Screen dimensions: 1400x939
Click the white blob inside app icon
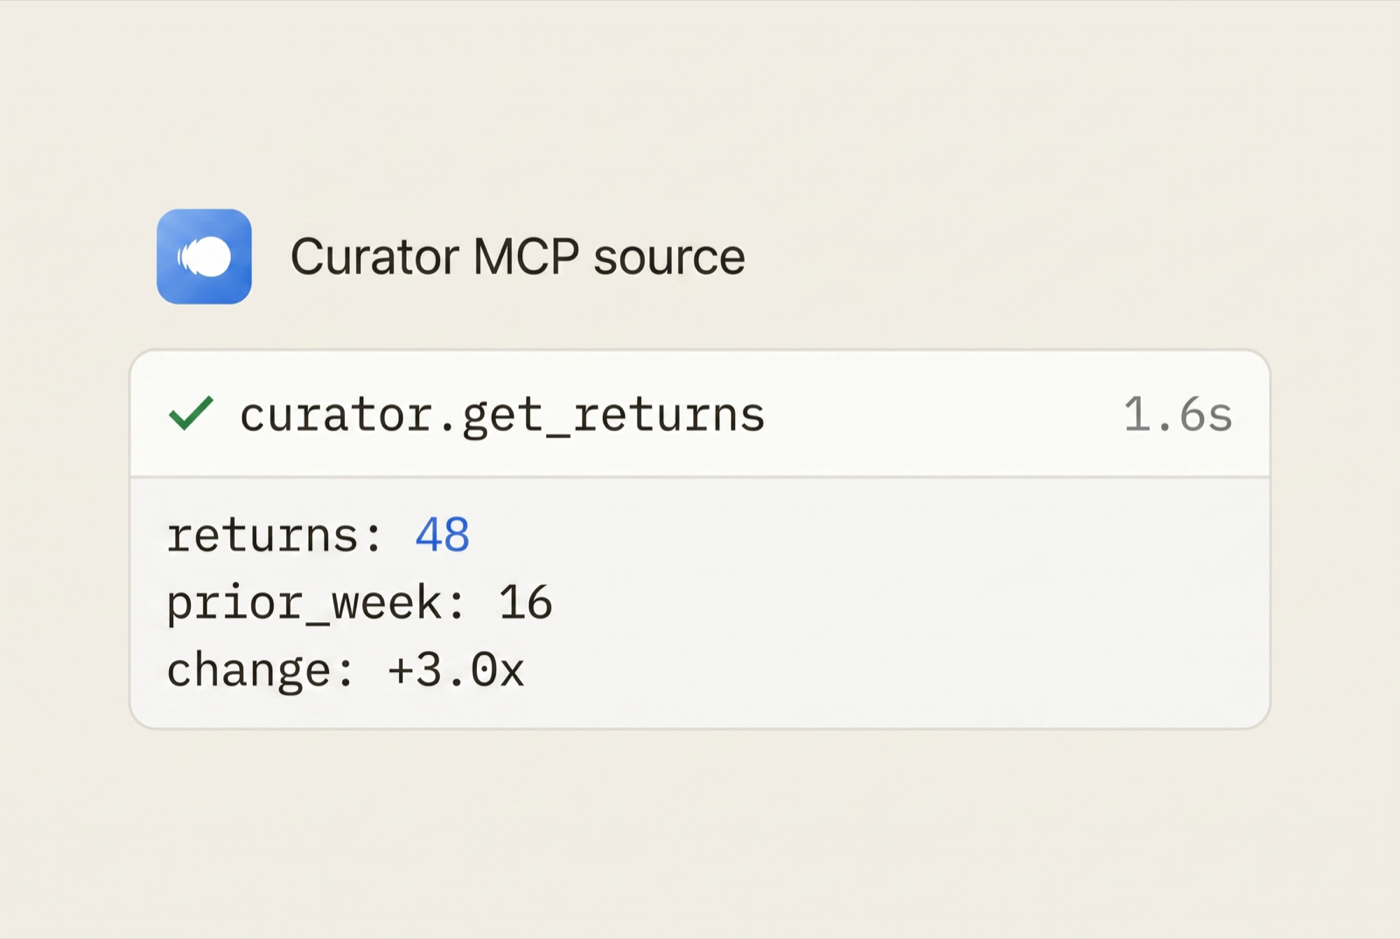point(205,257)
